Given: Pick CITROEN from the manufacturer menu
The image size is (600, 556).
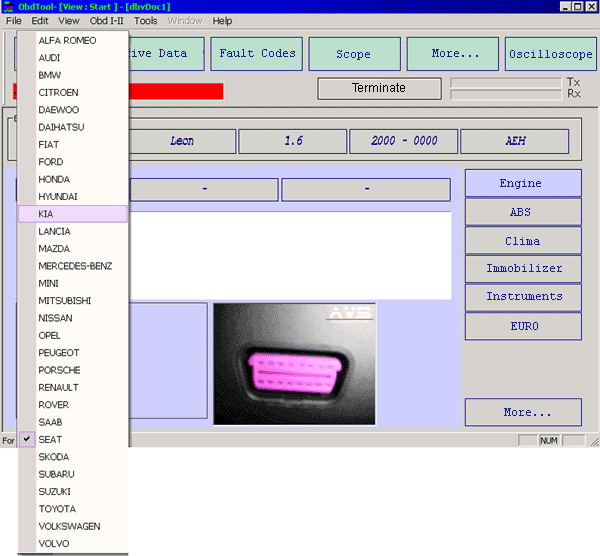Looking at the screenshot, I should pos(73,93).
